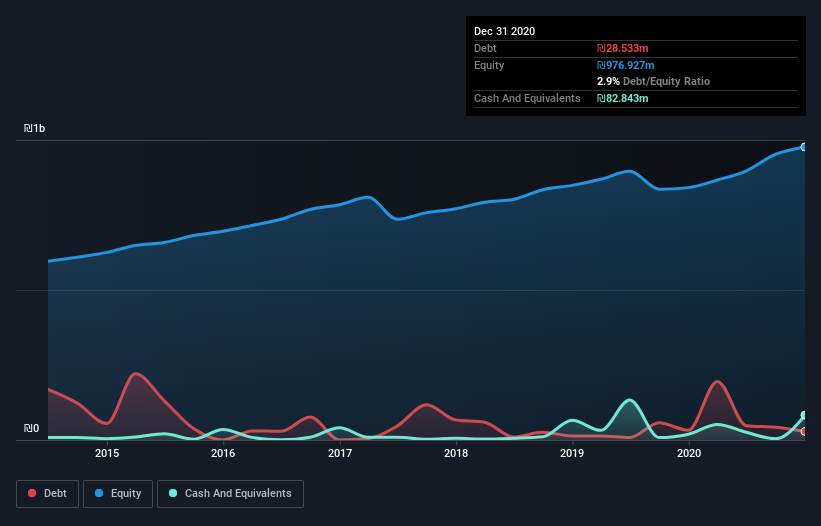Select the 2016 x-axis label
The image size is (821, 526).
pyautogui.click(x=223, y=453)
